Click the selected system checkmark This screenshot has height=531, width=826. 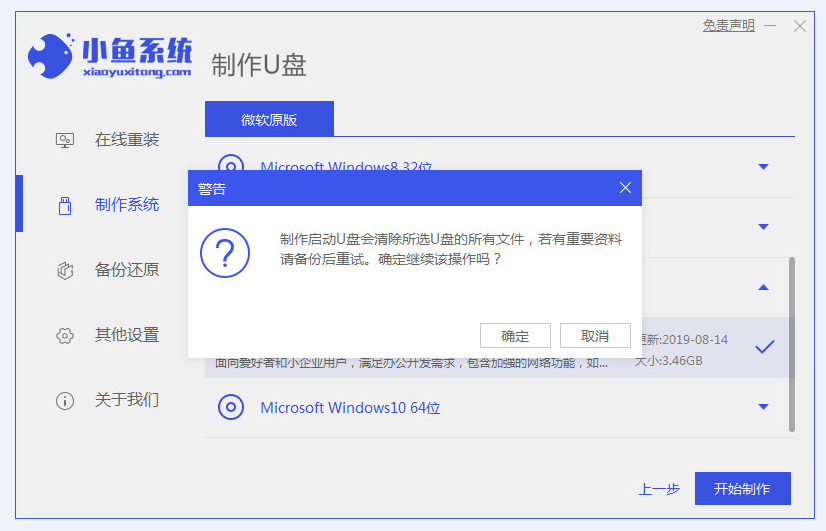tap(764, 347)
